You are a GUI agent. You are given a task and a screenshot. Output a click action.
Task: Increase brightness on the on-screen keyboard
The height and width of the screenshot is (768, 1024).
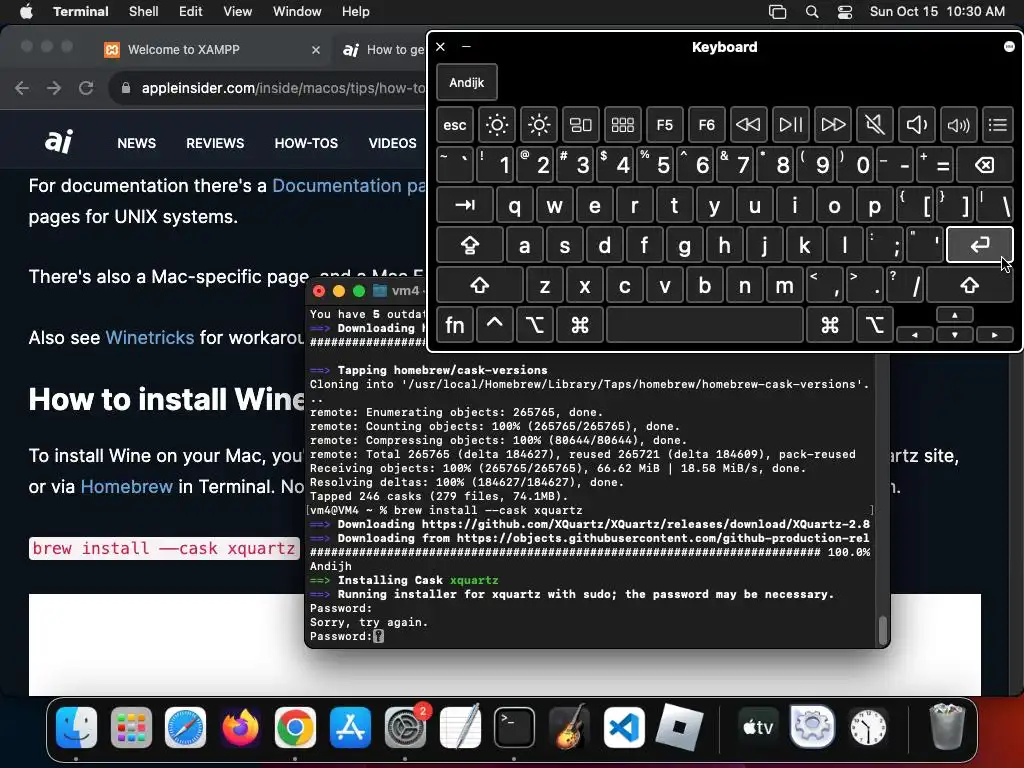coord(539,125)
